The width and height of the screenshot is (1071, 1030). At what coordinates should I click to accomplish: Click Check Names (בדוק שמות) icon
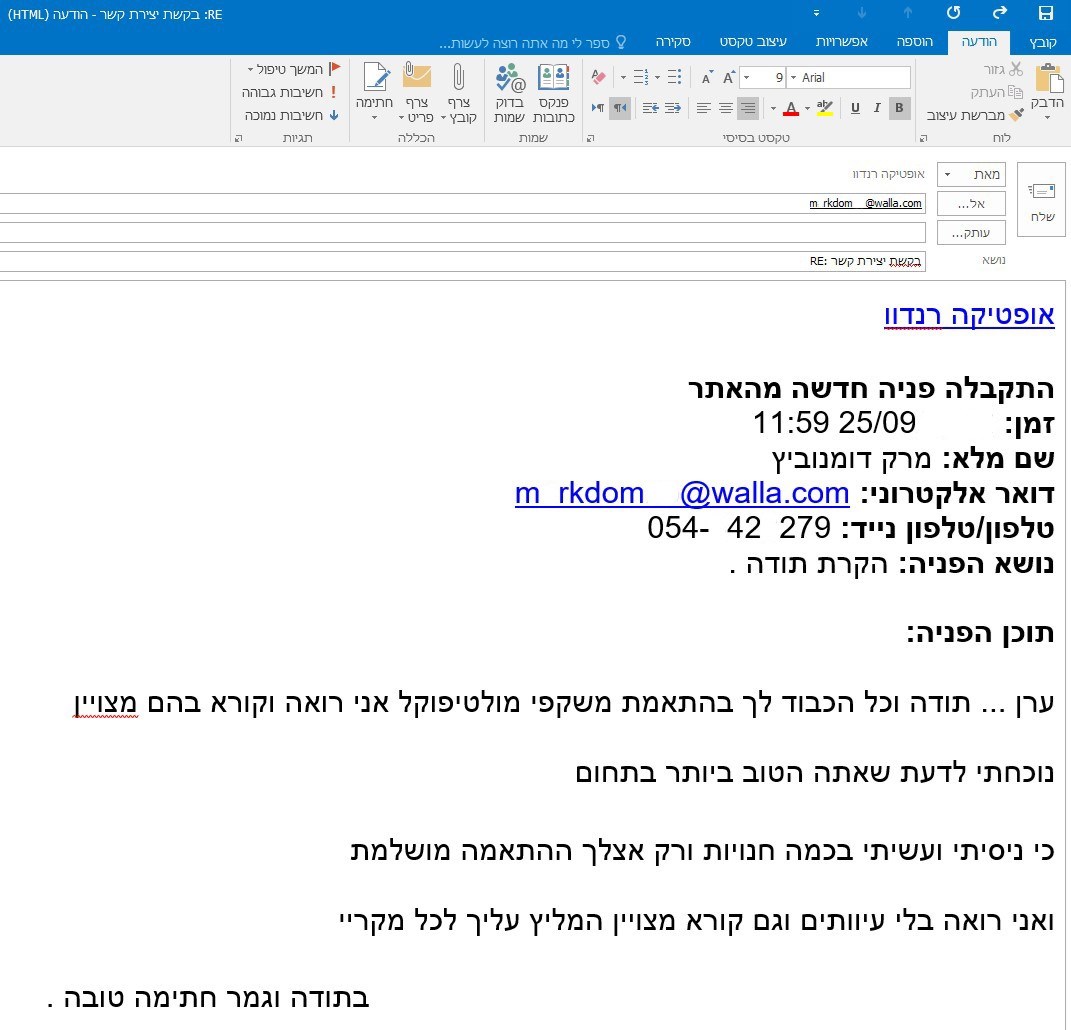coord(510,77)
